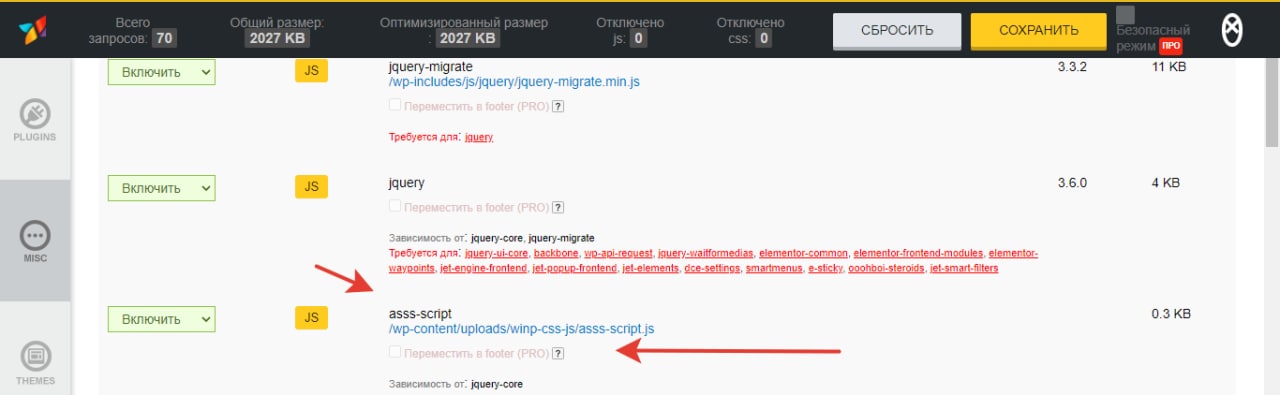Click the JS badge for jquery

[311, 186]
